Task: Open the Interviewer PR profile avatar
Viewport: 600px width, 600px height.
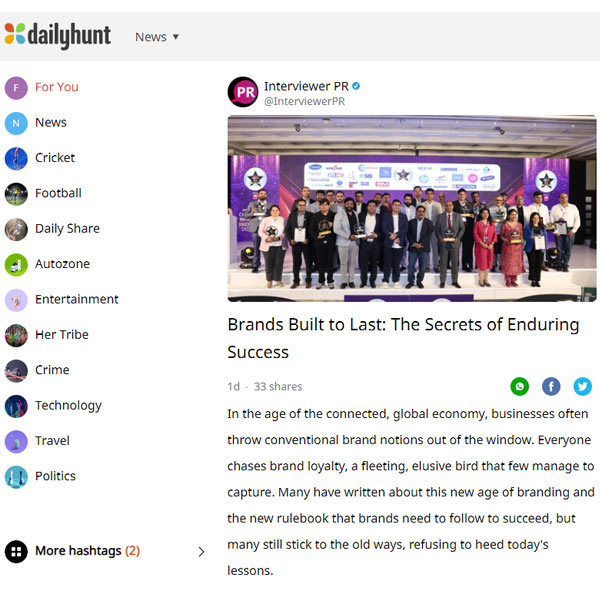Action: click(x=243, y=92)
